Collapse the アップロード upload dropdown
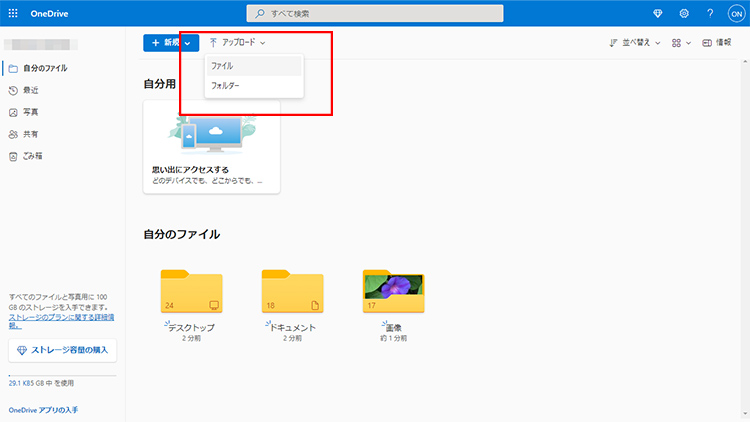750x422 pixels. coord(238,43)
